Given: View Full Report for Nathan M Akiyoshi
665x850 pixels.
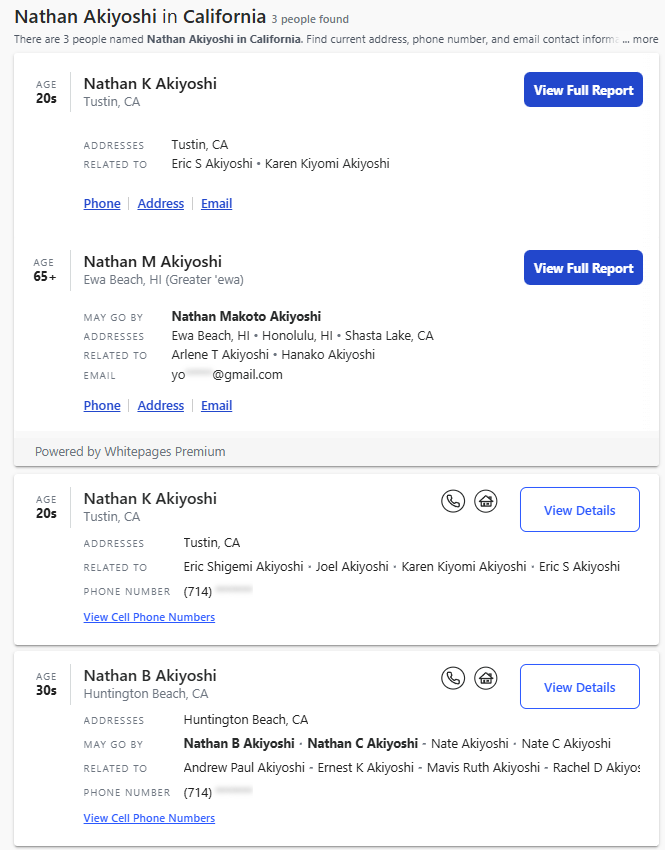Looking at the screenshot, I should 583,268.
